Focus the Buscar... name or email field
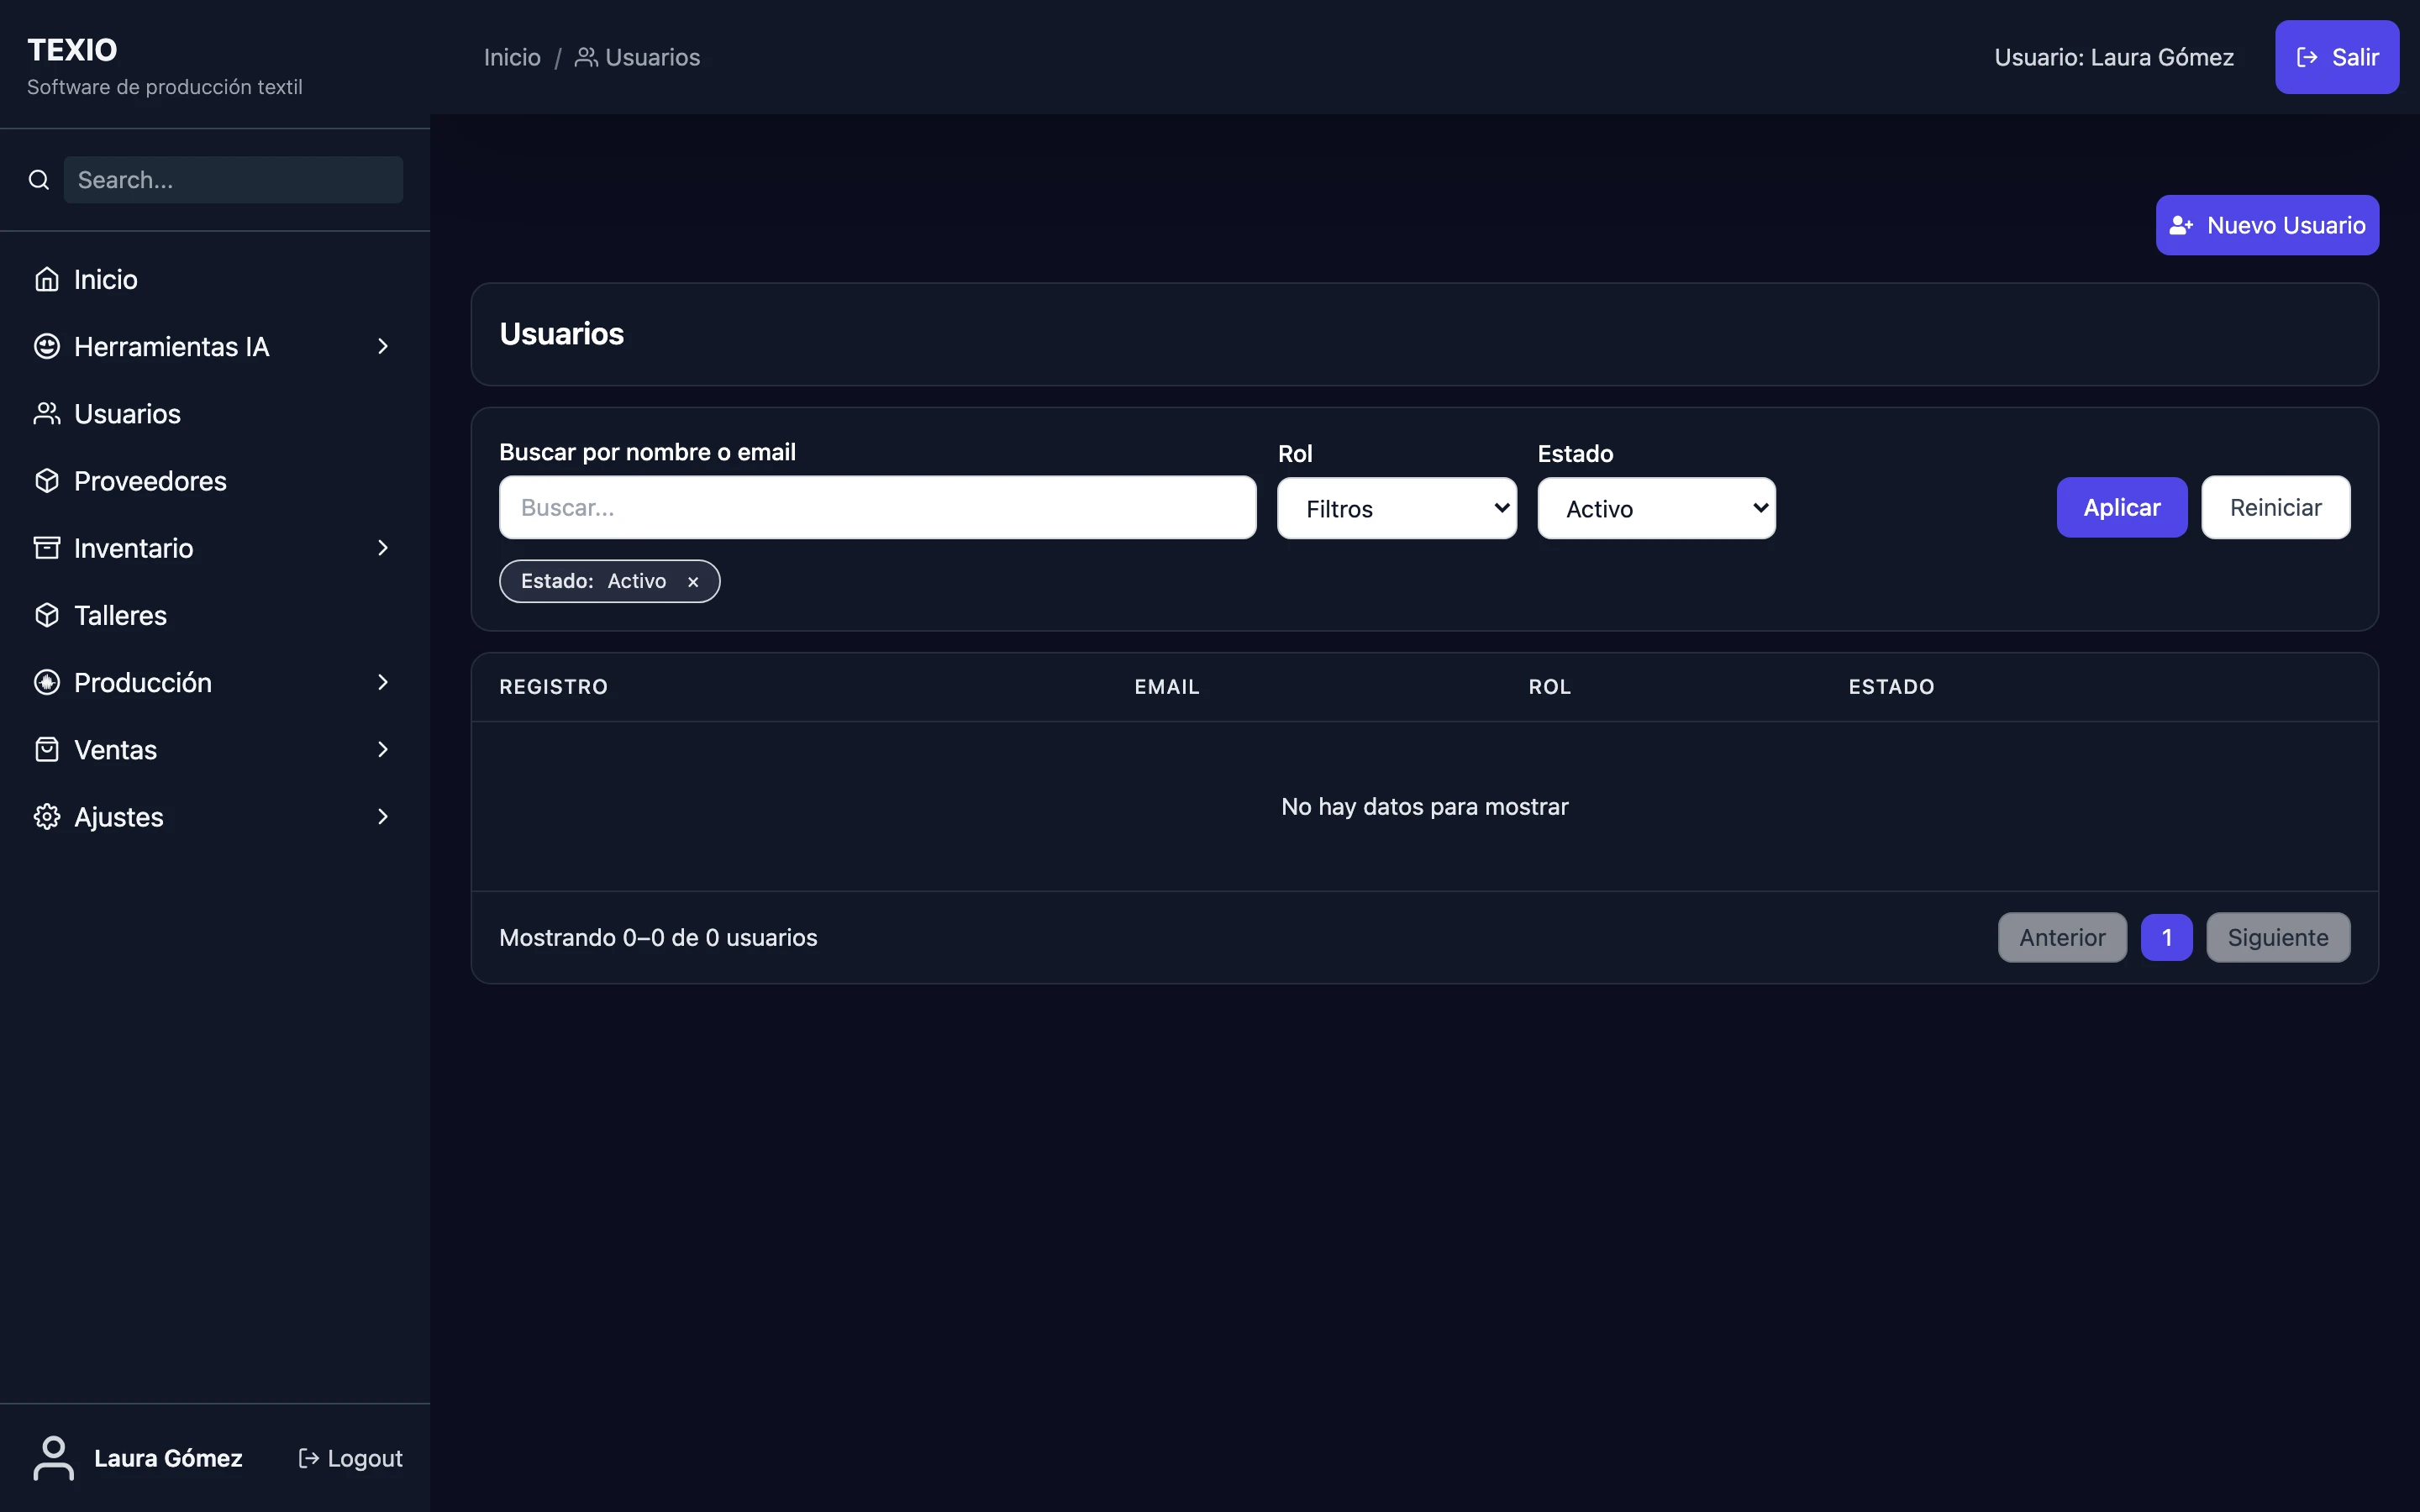 point(877,507)
